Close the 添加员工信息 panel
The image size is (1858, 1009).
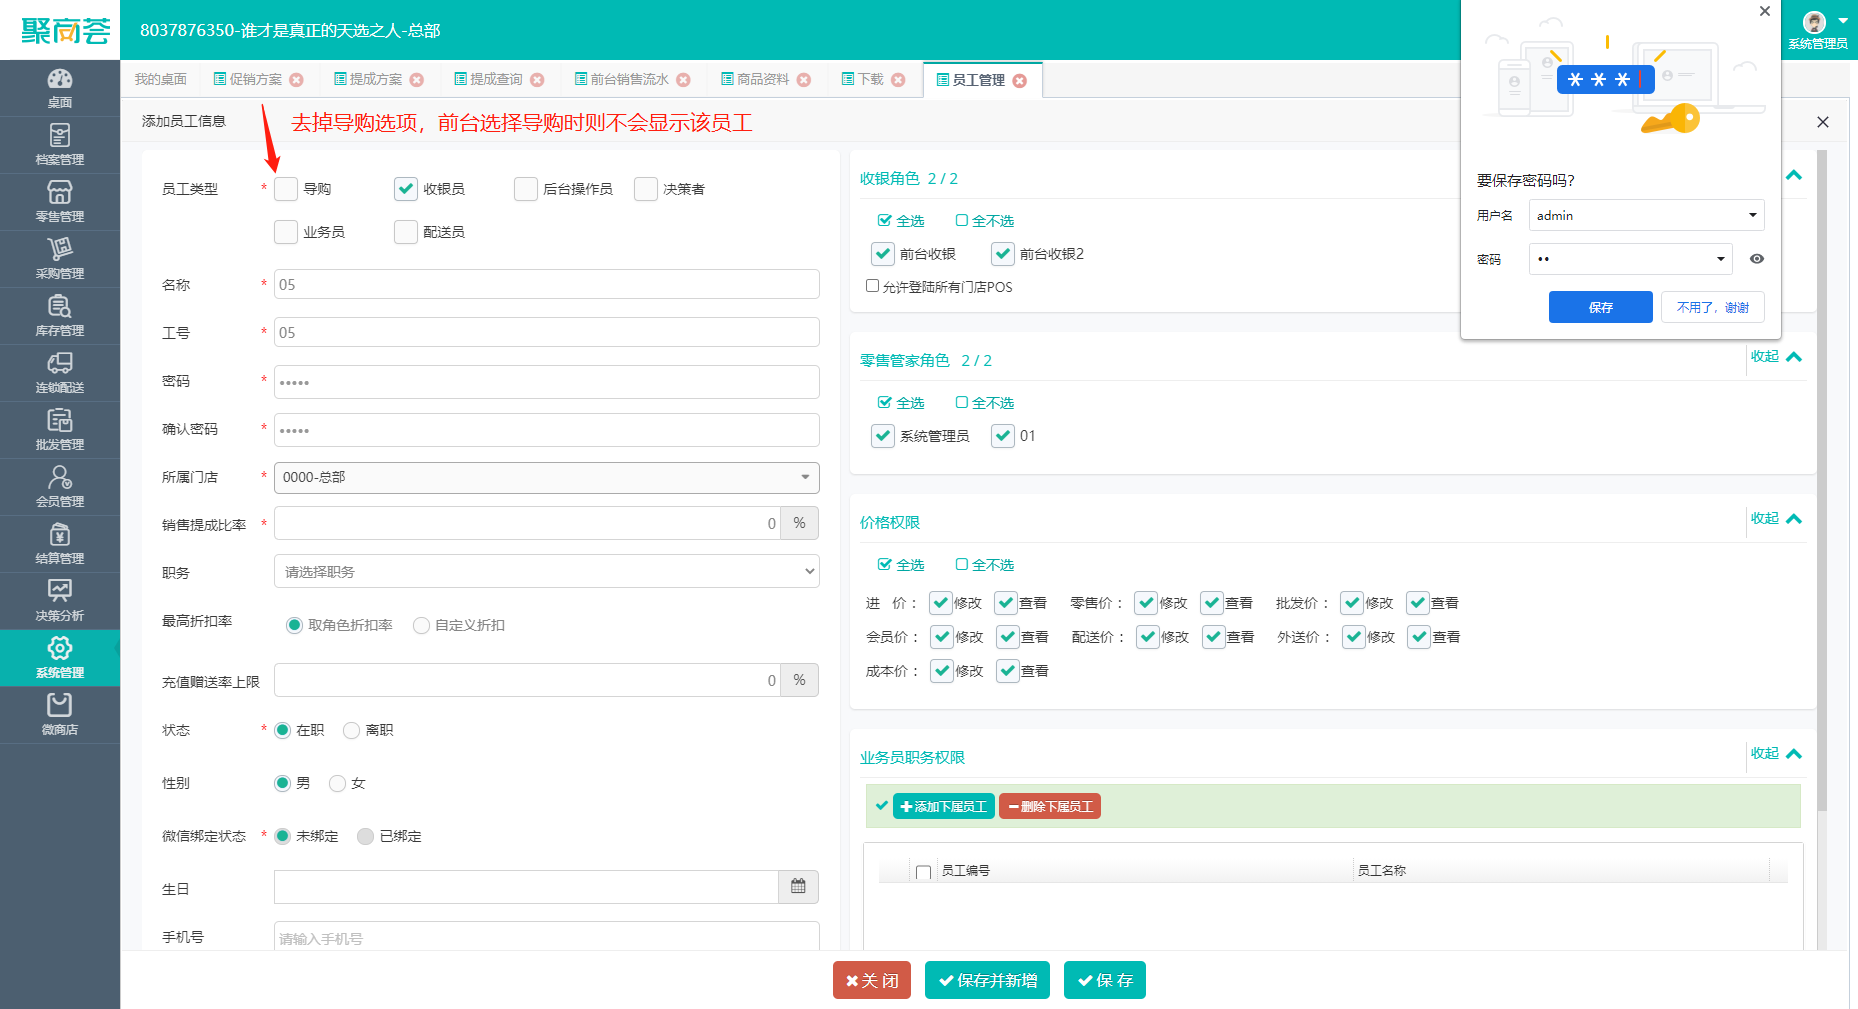tap(1822, 122)
